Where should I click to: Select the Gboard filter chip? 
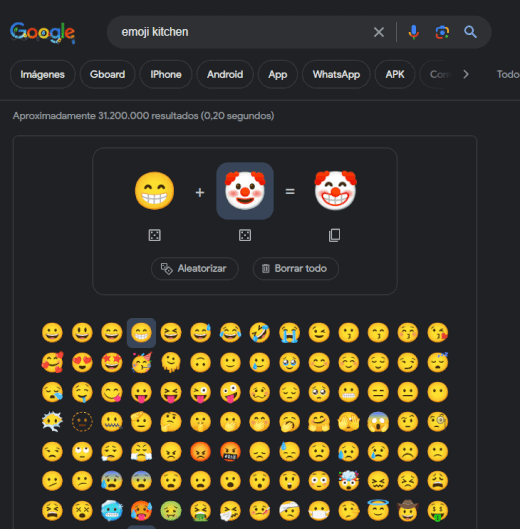[x=107, y=74]
